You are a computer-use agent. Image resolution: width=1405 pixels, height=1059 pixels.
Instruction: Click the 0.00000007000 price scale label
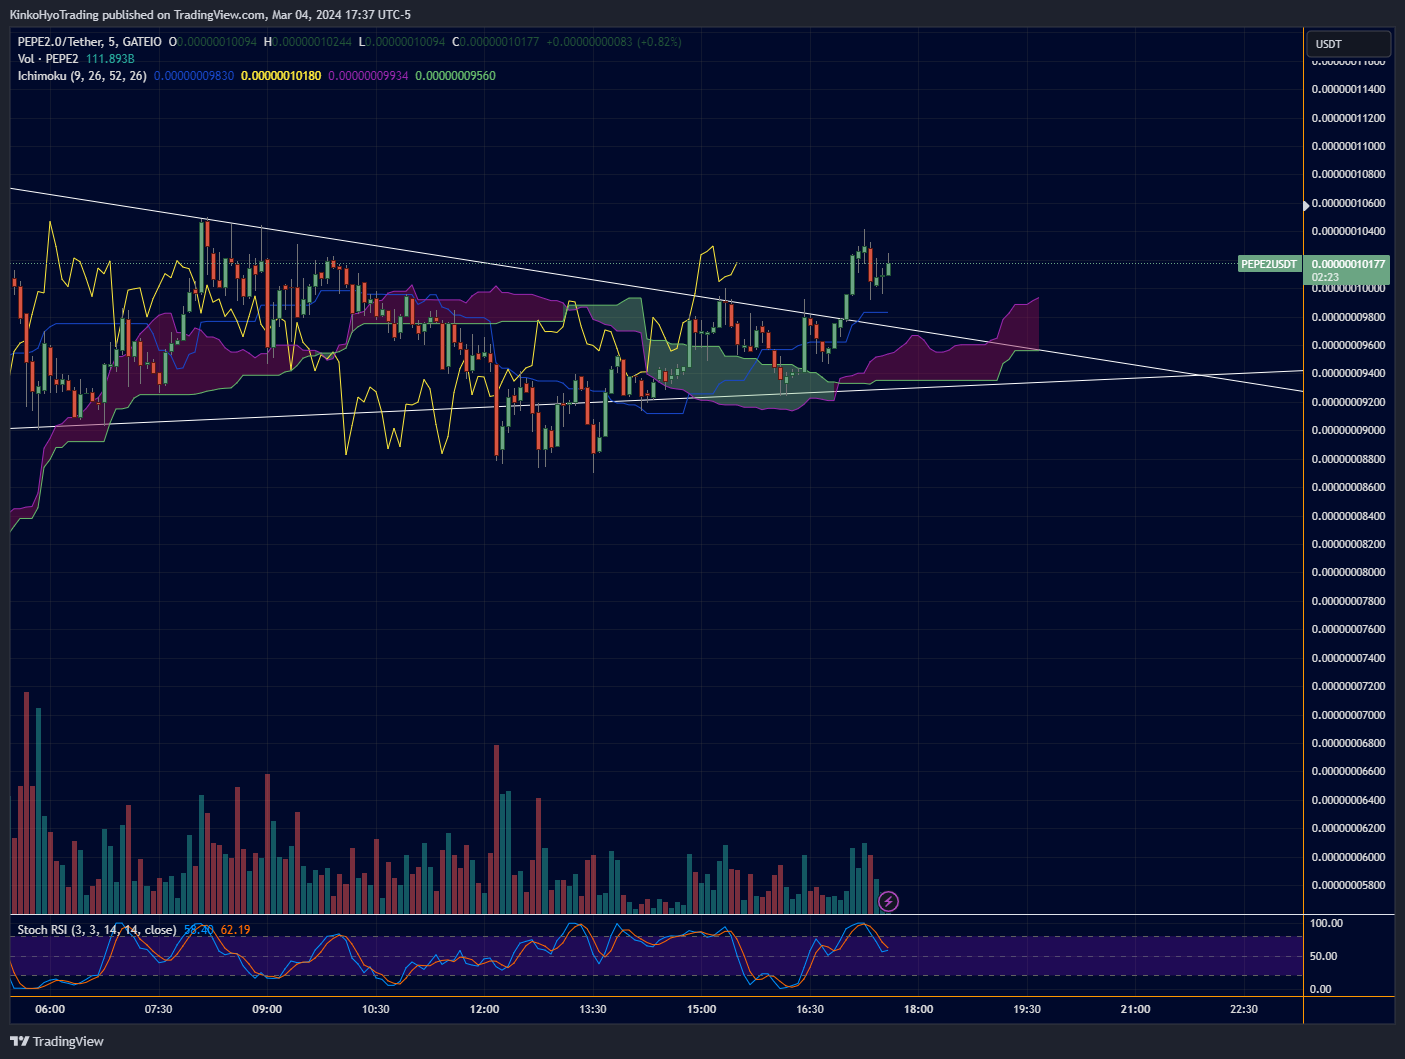coord(1348,715)
